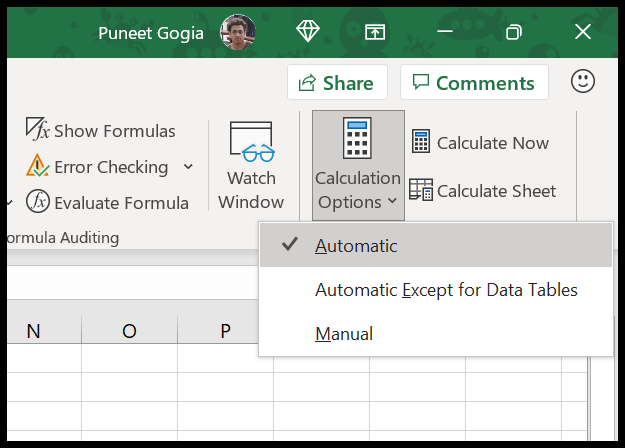Image resolution: width=625 pixels, height=448 pixels.
Task: Select the checked Automatic calculation option
Action: tap(356, 246)
